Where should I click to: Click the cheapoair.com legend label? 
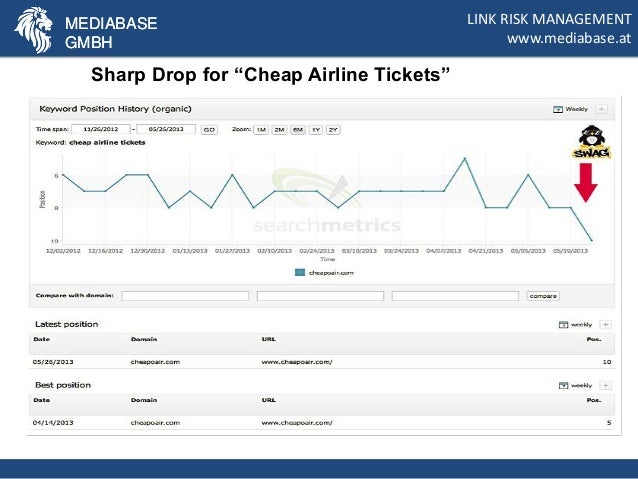[331, 273]
